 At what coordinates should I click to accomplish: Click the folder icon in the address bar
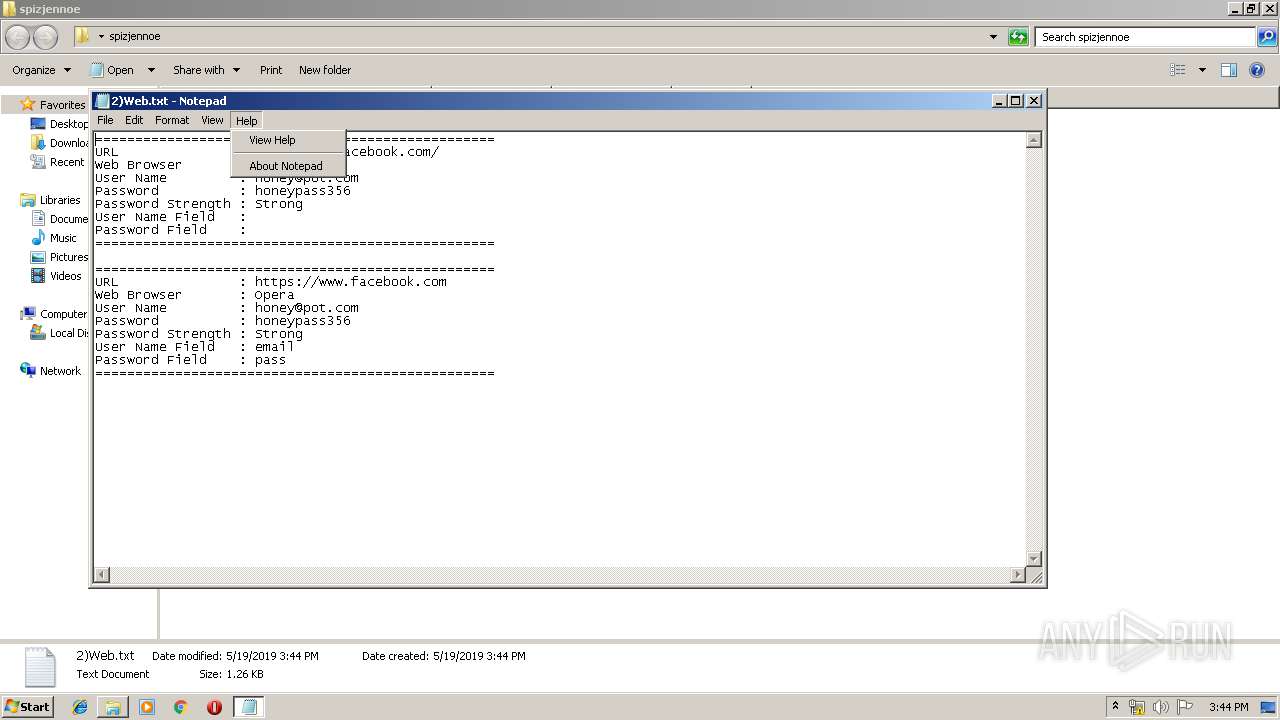83,37
